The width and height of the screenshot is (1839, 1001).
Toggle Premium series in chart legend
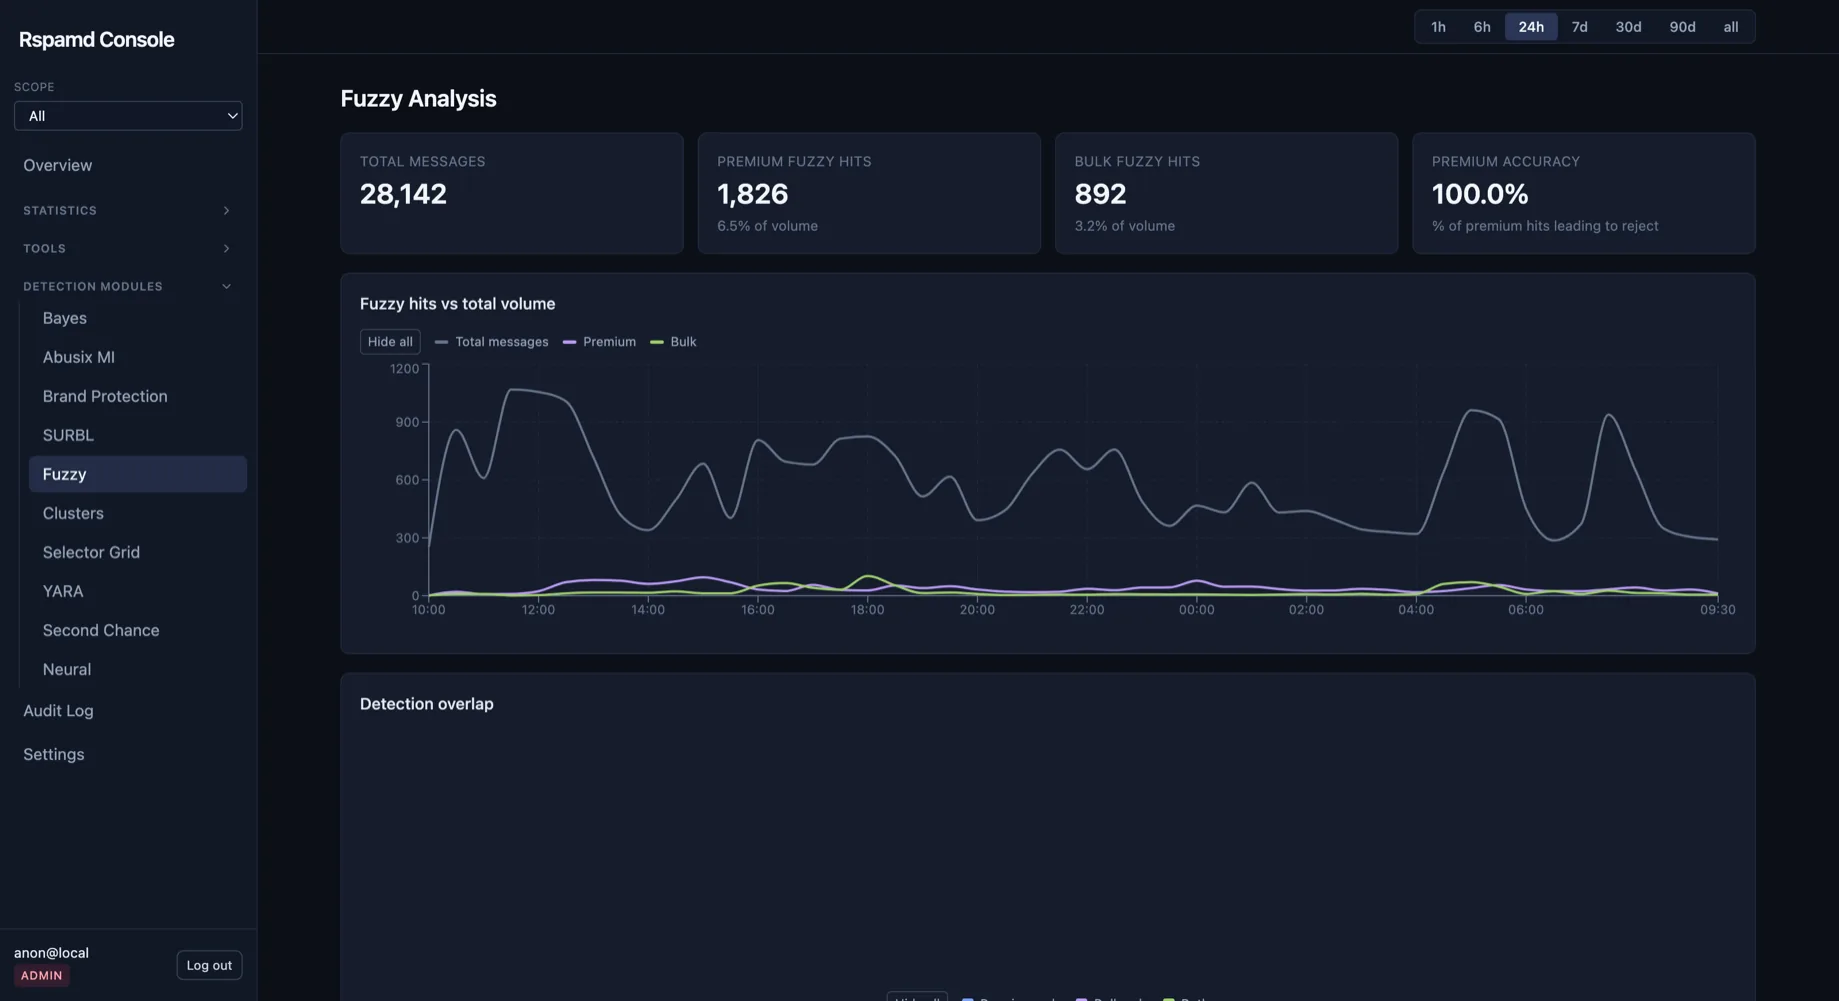(x=600, y=342)
